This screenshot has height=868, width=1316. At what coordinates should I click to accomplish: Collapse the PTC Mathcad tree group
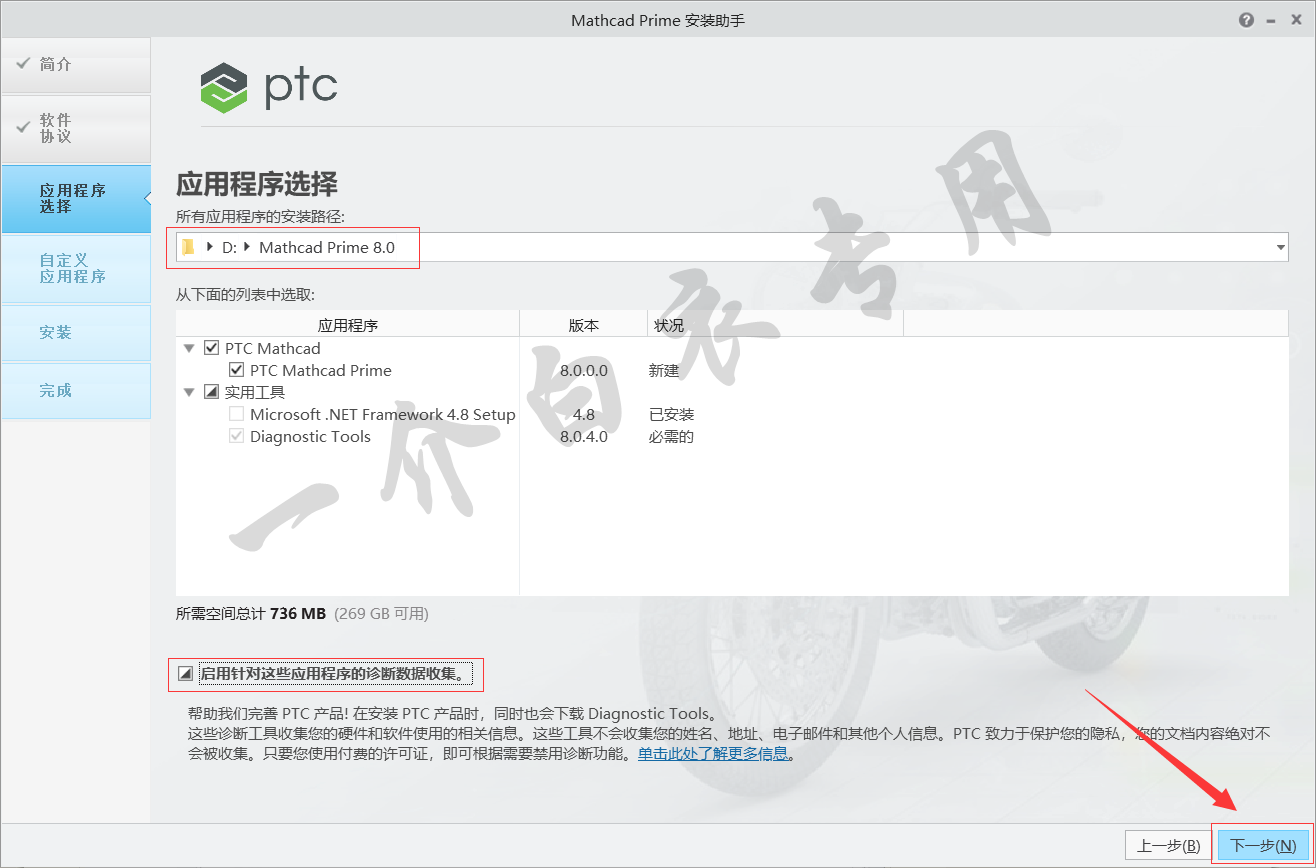[189, 348]
